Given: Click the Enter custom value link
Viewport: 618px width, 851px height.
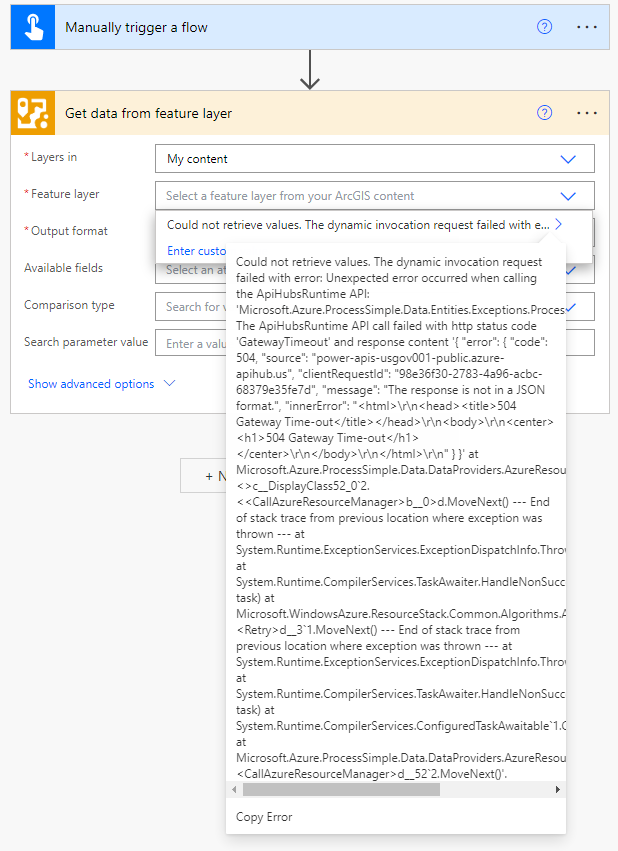Looking at the screenshot, I should 196,251.
